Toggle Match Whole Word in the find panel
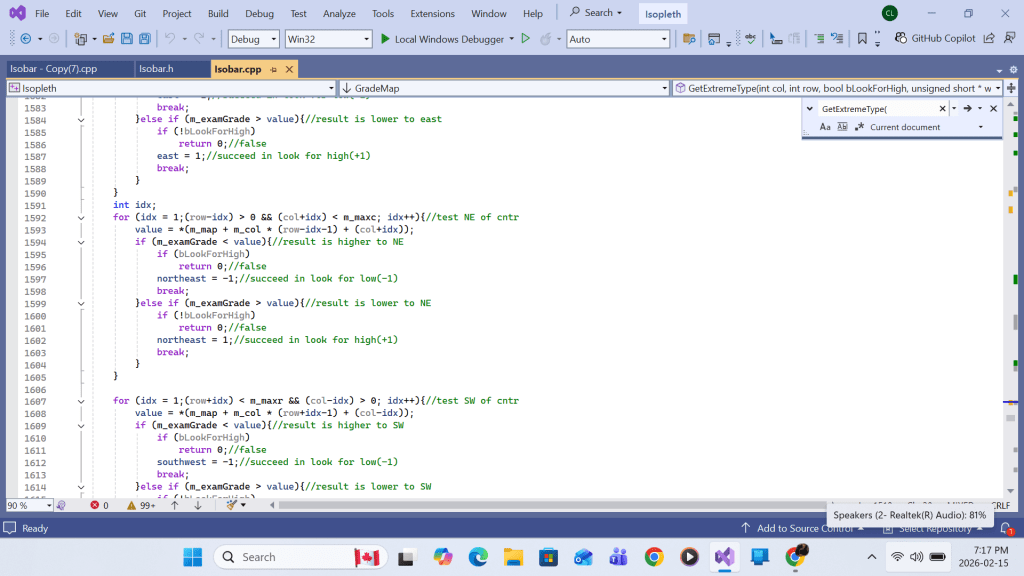 842,127
